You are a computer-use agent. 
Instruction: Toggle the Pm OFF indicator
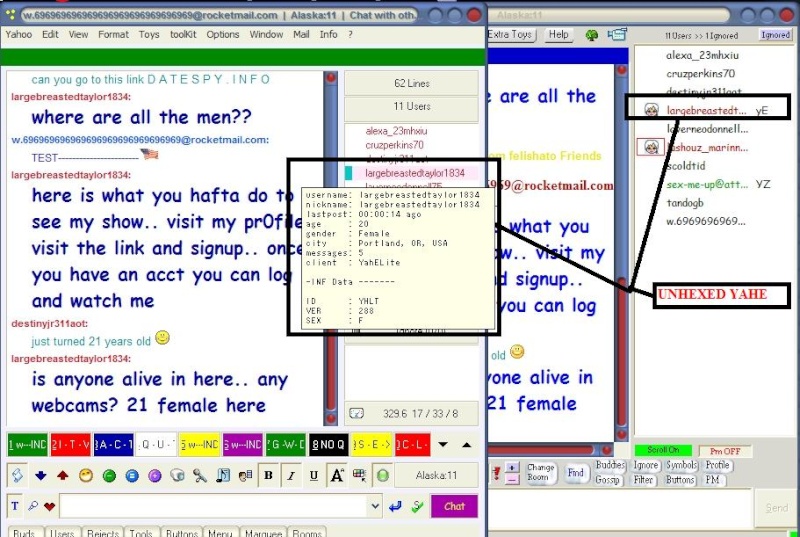(x=724, y=451)
